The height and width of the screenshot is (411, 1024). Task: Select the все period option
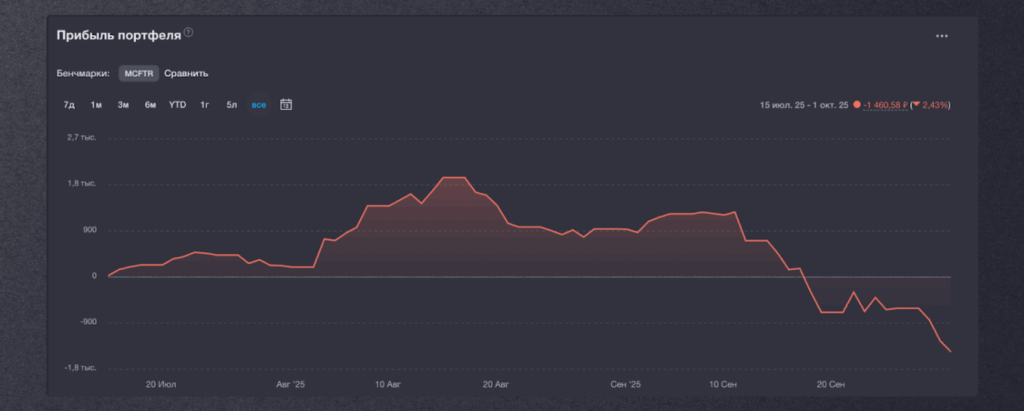coord(259,104)
